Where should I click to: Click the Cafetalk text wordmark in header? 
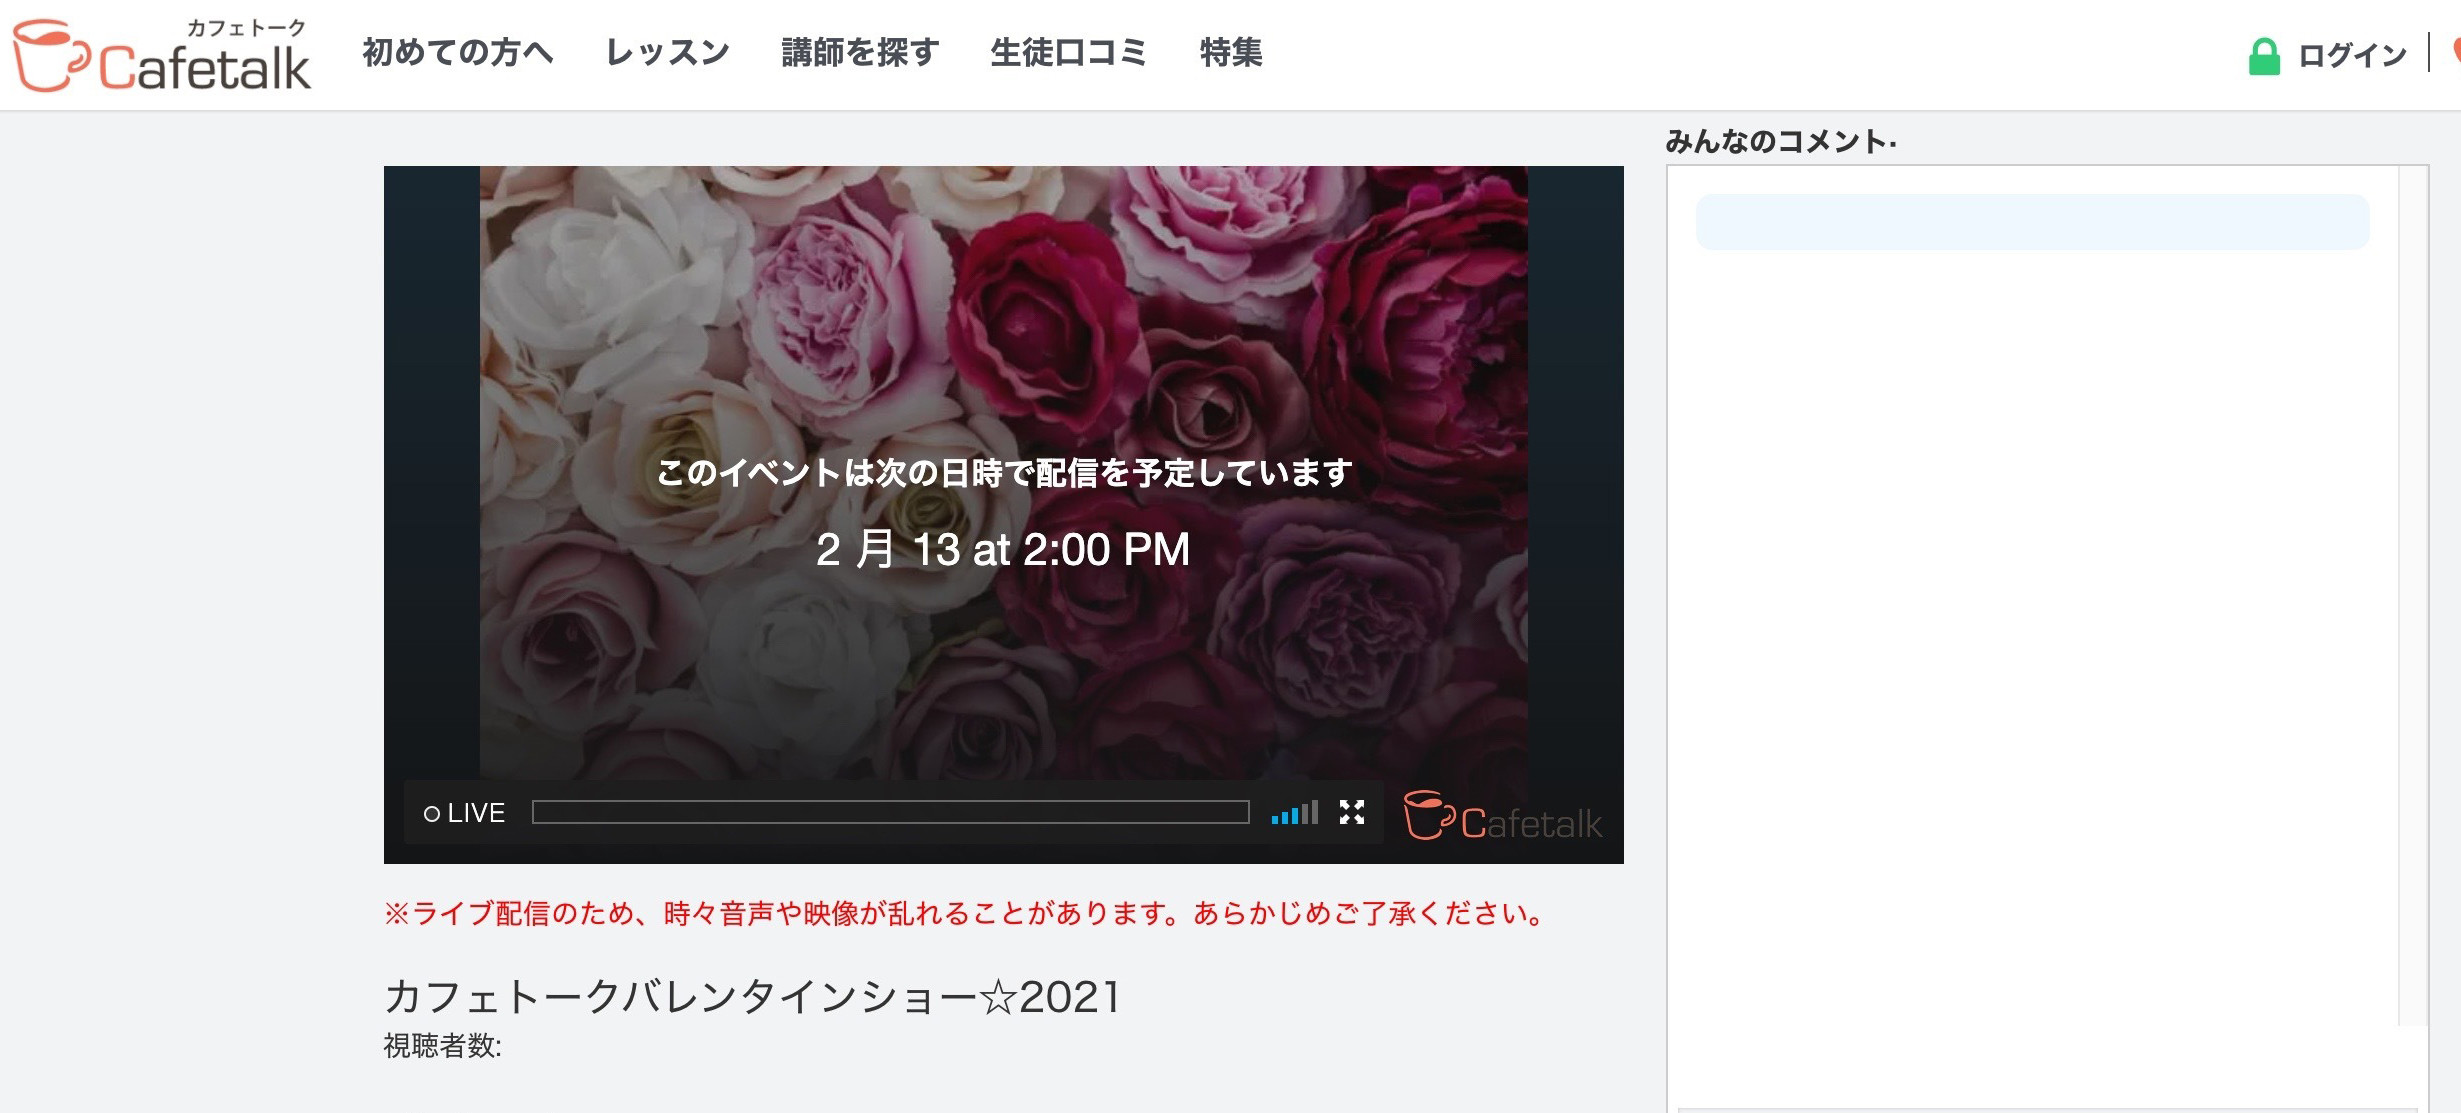[205, 68]
